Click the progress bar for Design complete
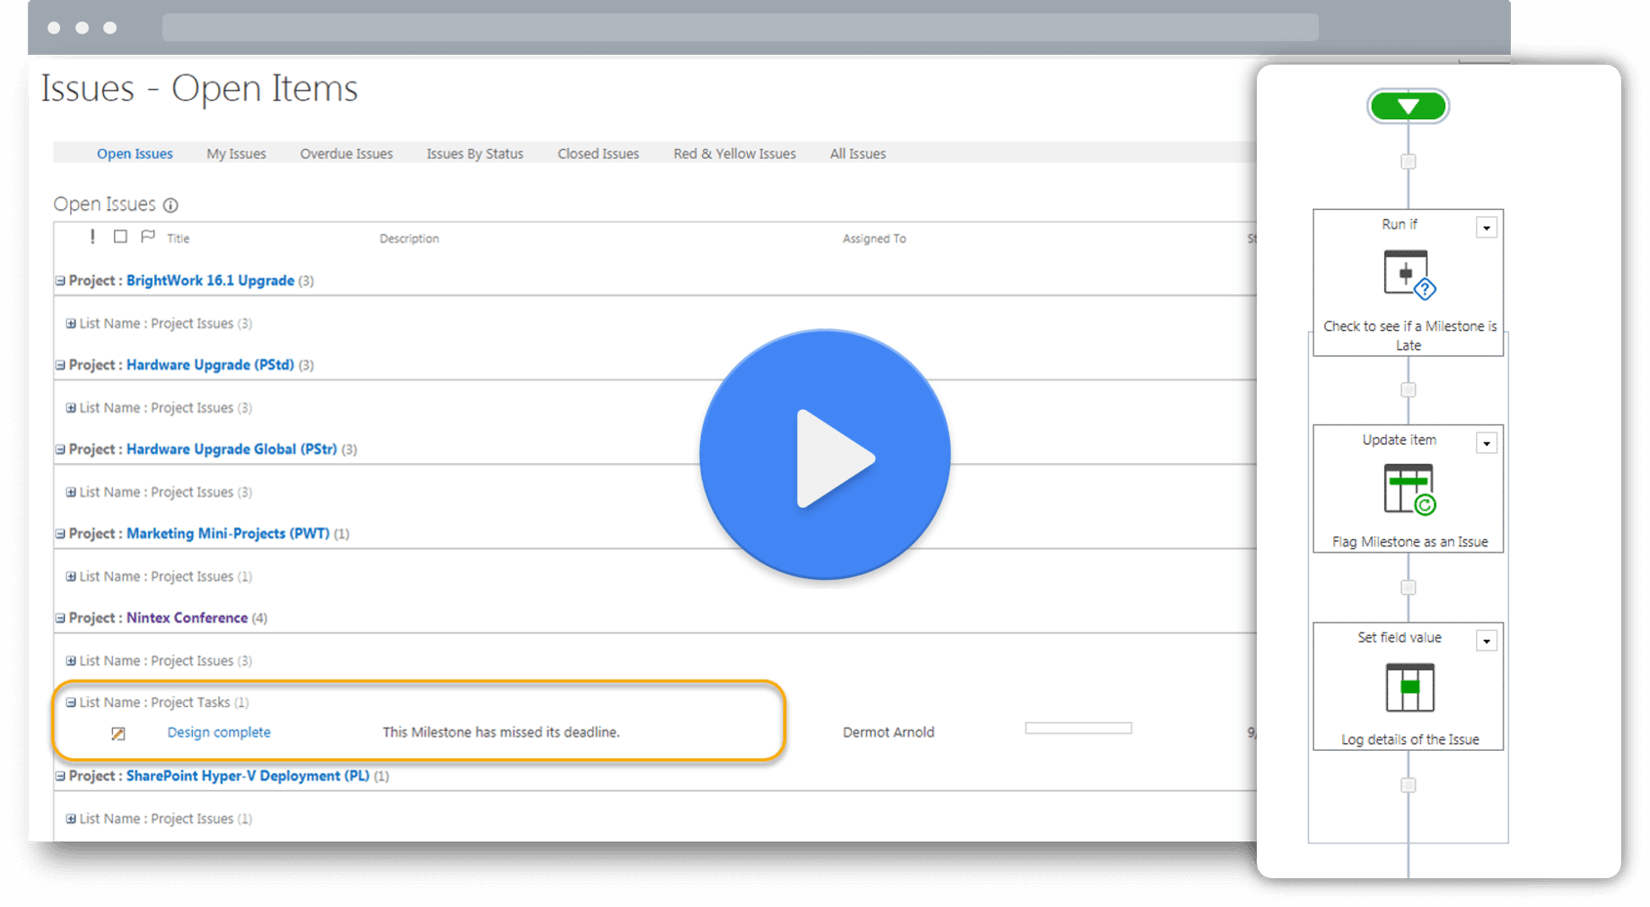The height and width of the screenshot is (907, 1650). pos(1078,728)
